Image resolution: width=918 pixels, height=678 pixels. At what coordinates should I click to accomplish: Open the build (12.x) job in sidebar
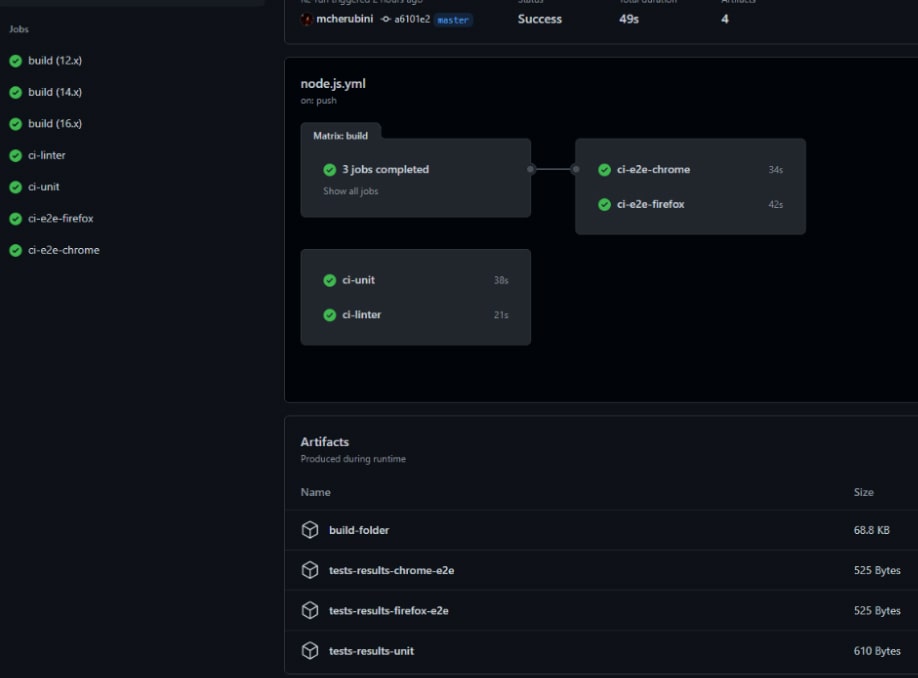(x=55, y=61)
